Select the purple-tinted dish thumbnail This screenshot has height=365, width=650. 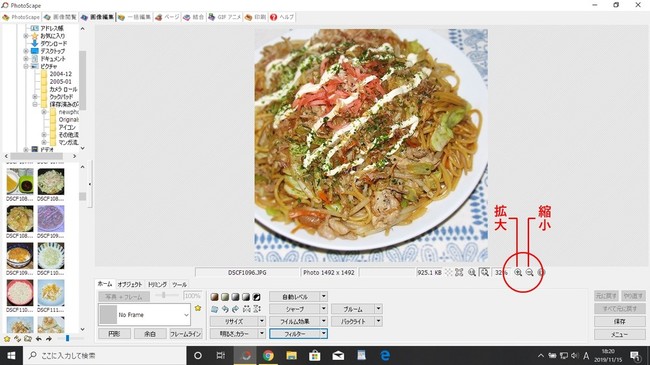(x=51, y=219)
